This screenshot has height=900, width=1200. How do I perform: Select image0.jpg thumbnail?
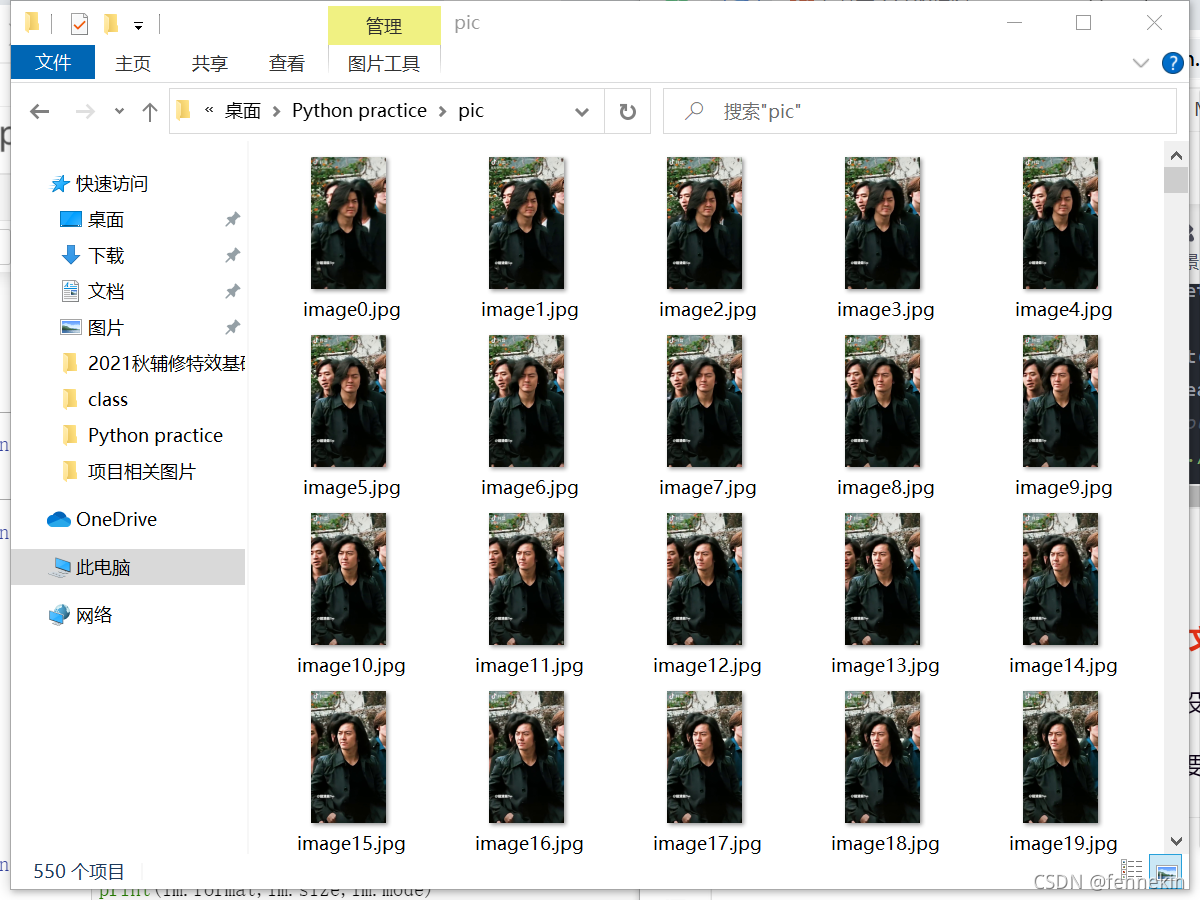(x=349, y=223)
